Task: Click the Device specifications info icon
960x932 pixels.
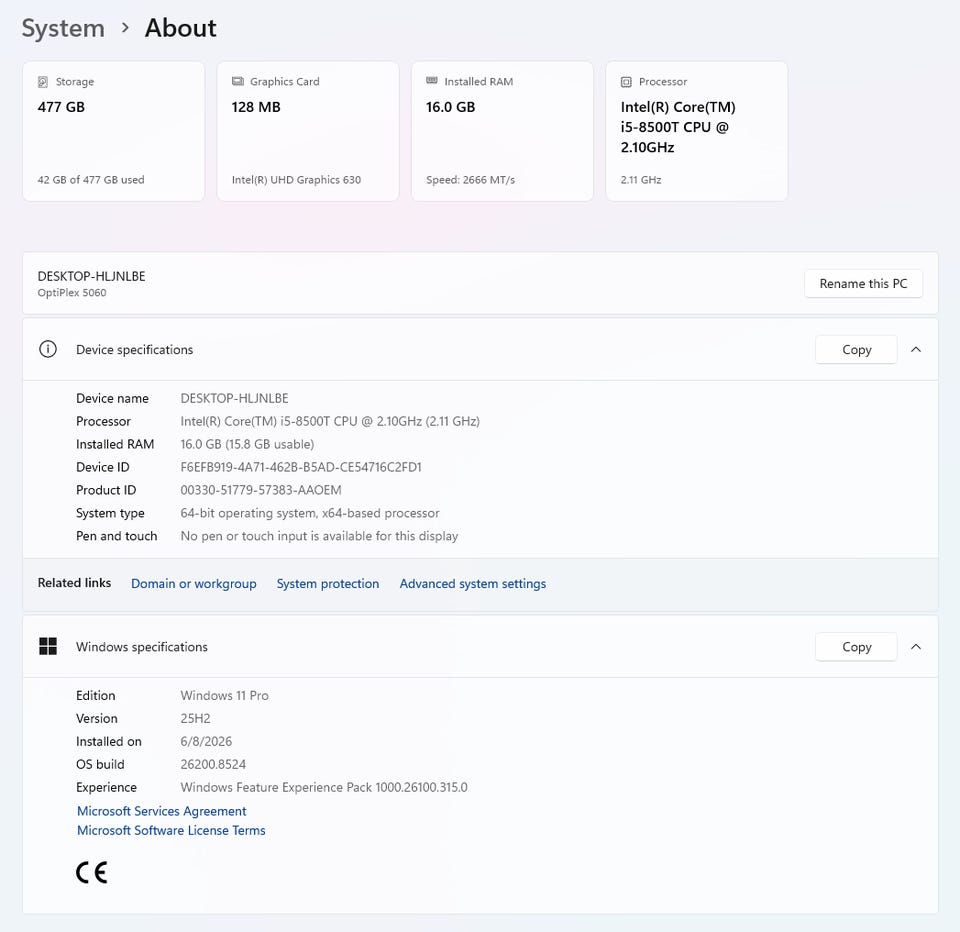Action: tap(48, 349)
